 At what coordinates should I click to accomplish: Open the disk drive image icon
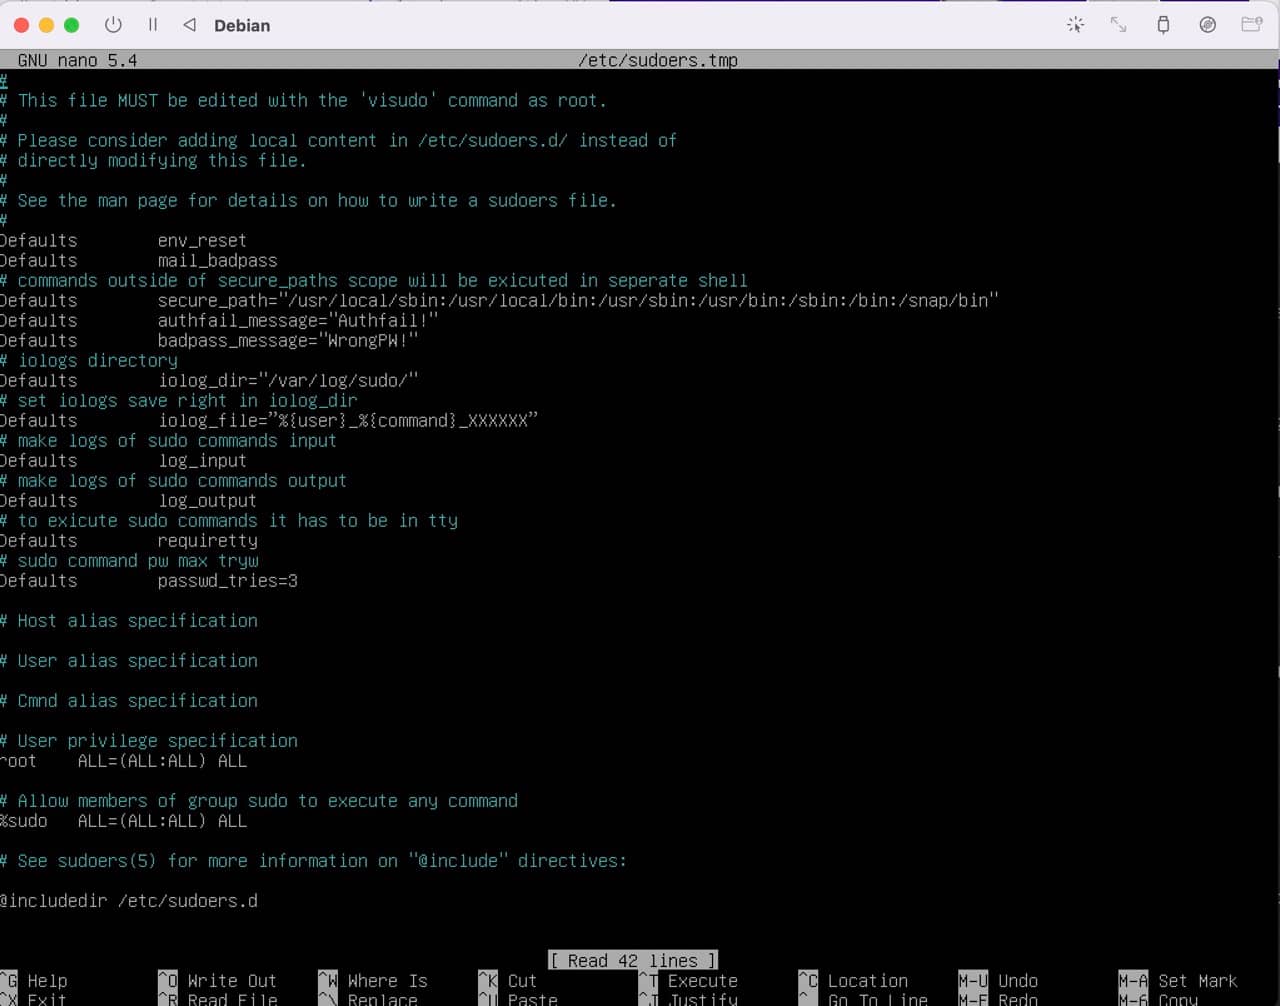point(1208,25)
